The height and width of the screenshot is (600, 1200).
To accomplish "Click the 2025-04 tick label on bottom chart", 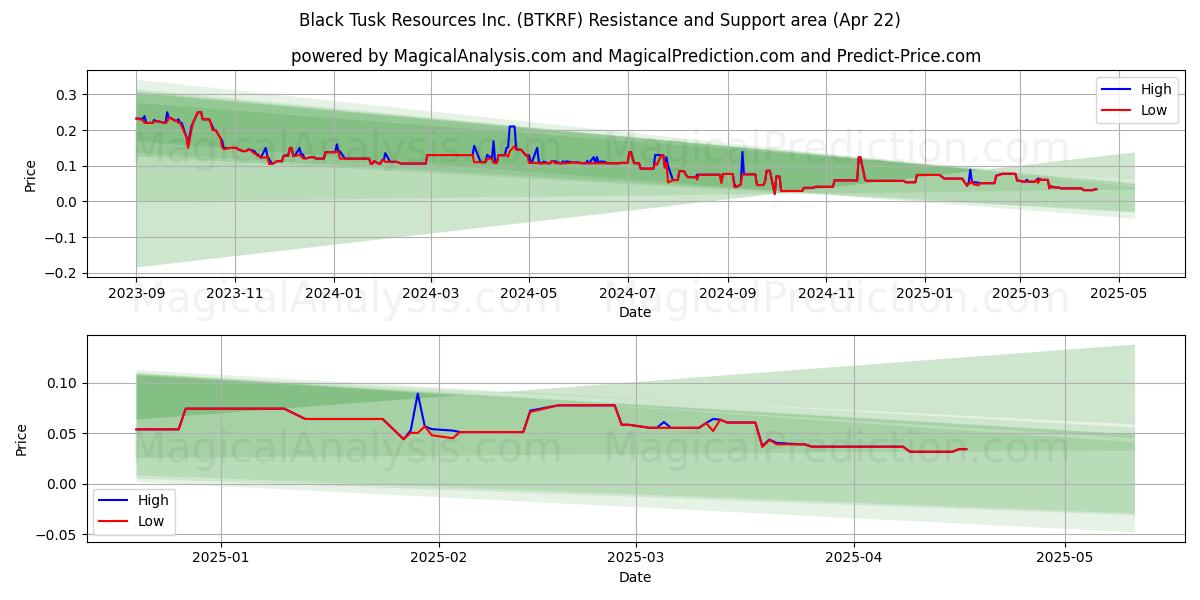I will [854, 559].
